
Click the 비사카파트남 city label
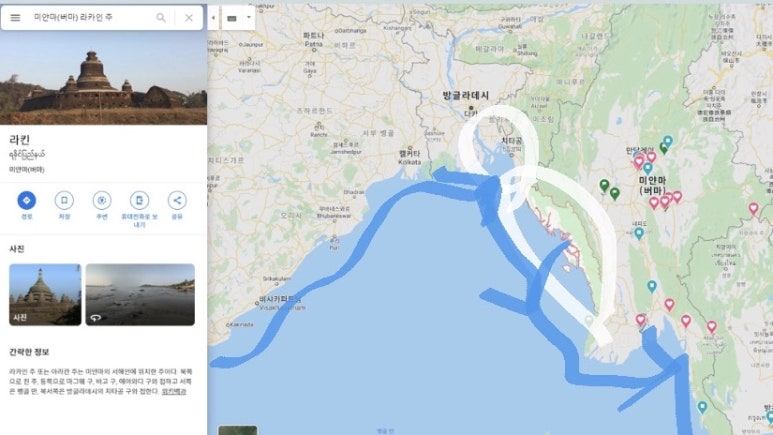coord(280,299)
